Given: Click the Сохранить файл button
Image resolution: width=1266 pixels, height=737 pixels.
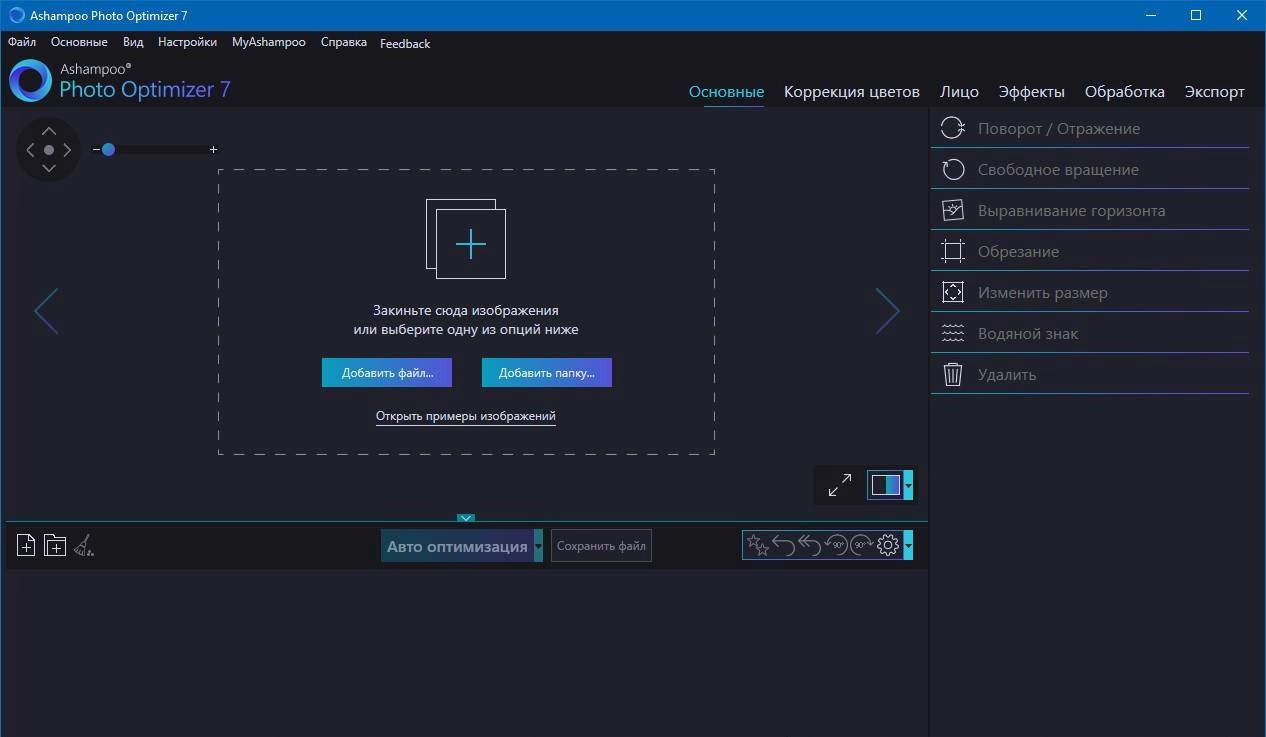Looking at the screenshot, I should tap(601, 546).
